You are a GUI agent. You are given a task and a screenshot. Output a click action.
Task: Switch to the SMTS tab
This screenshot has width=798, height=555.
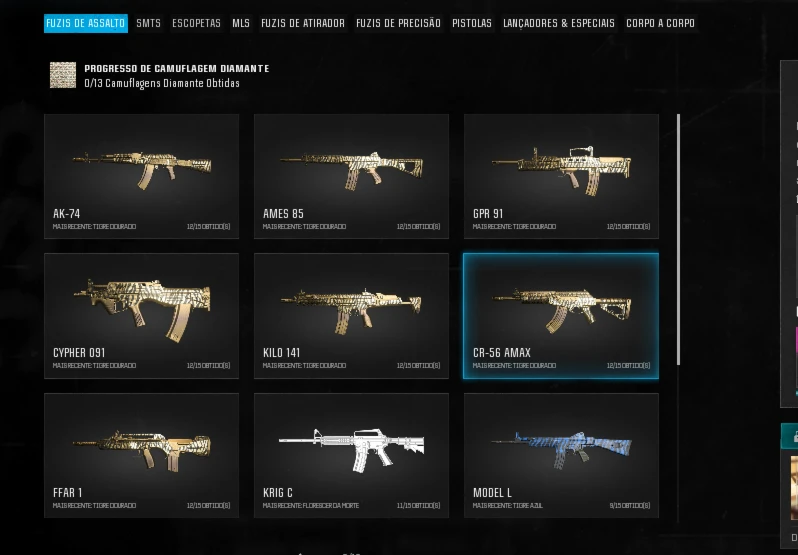(x=149, y=23)
